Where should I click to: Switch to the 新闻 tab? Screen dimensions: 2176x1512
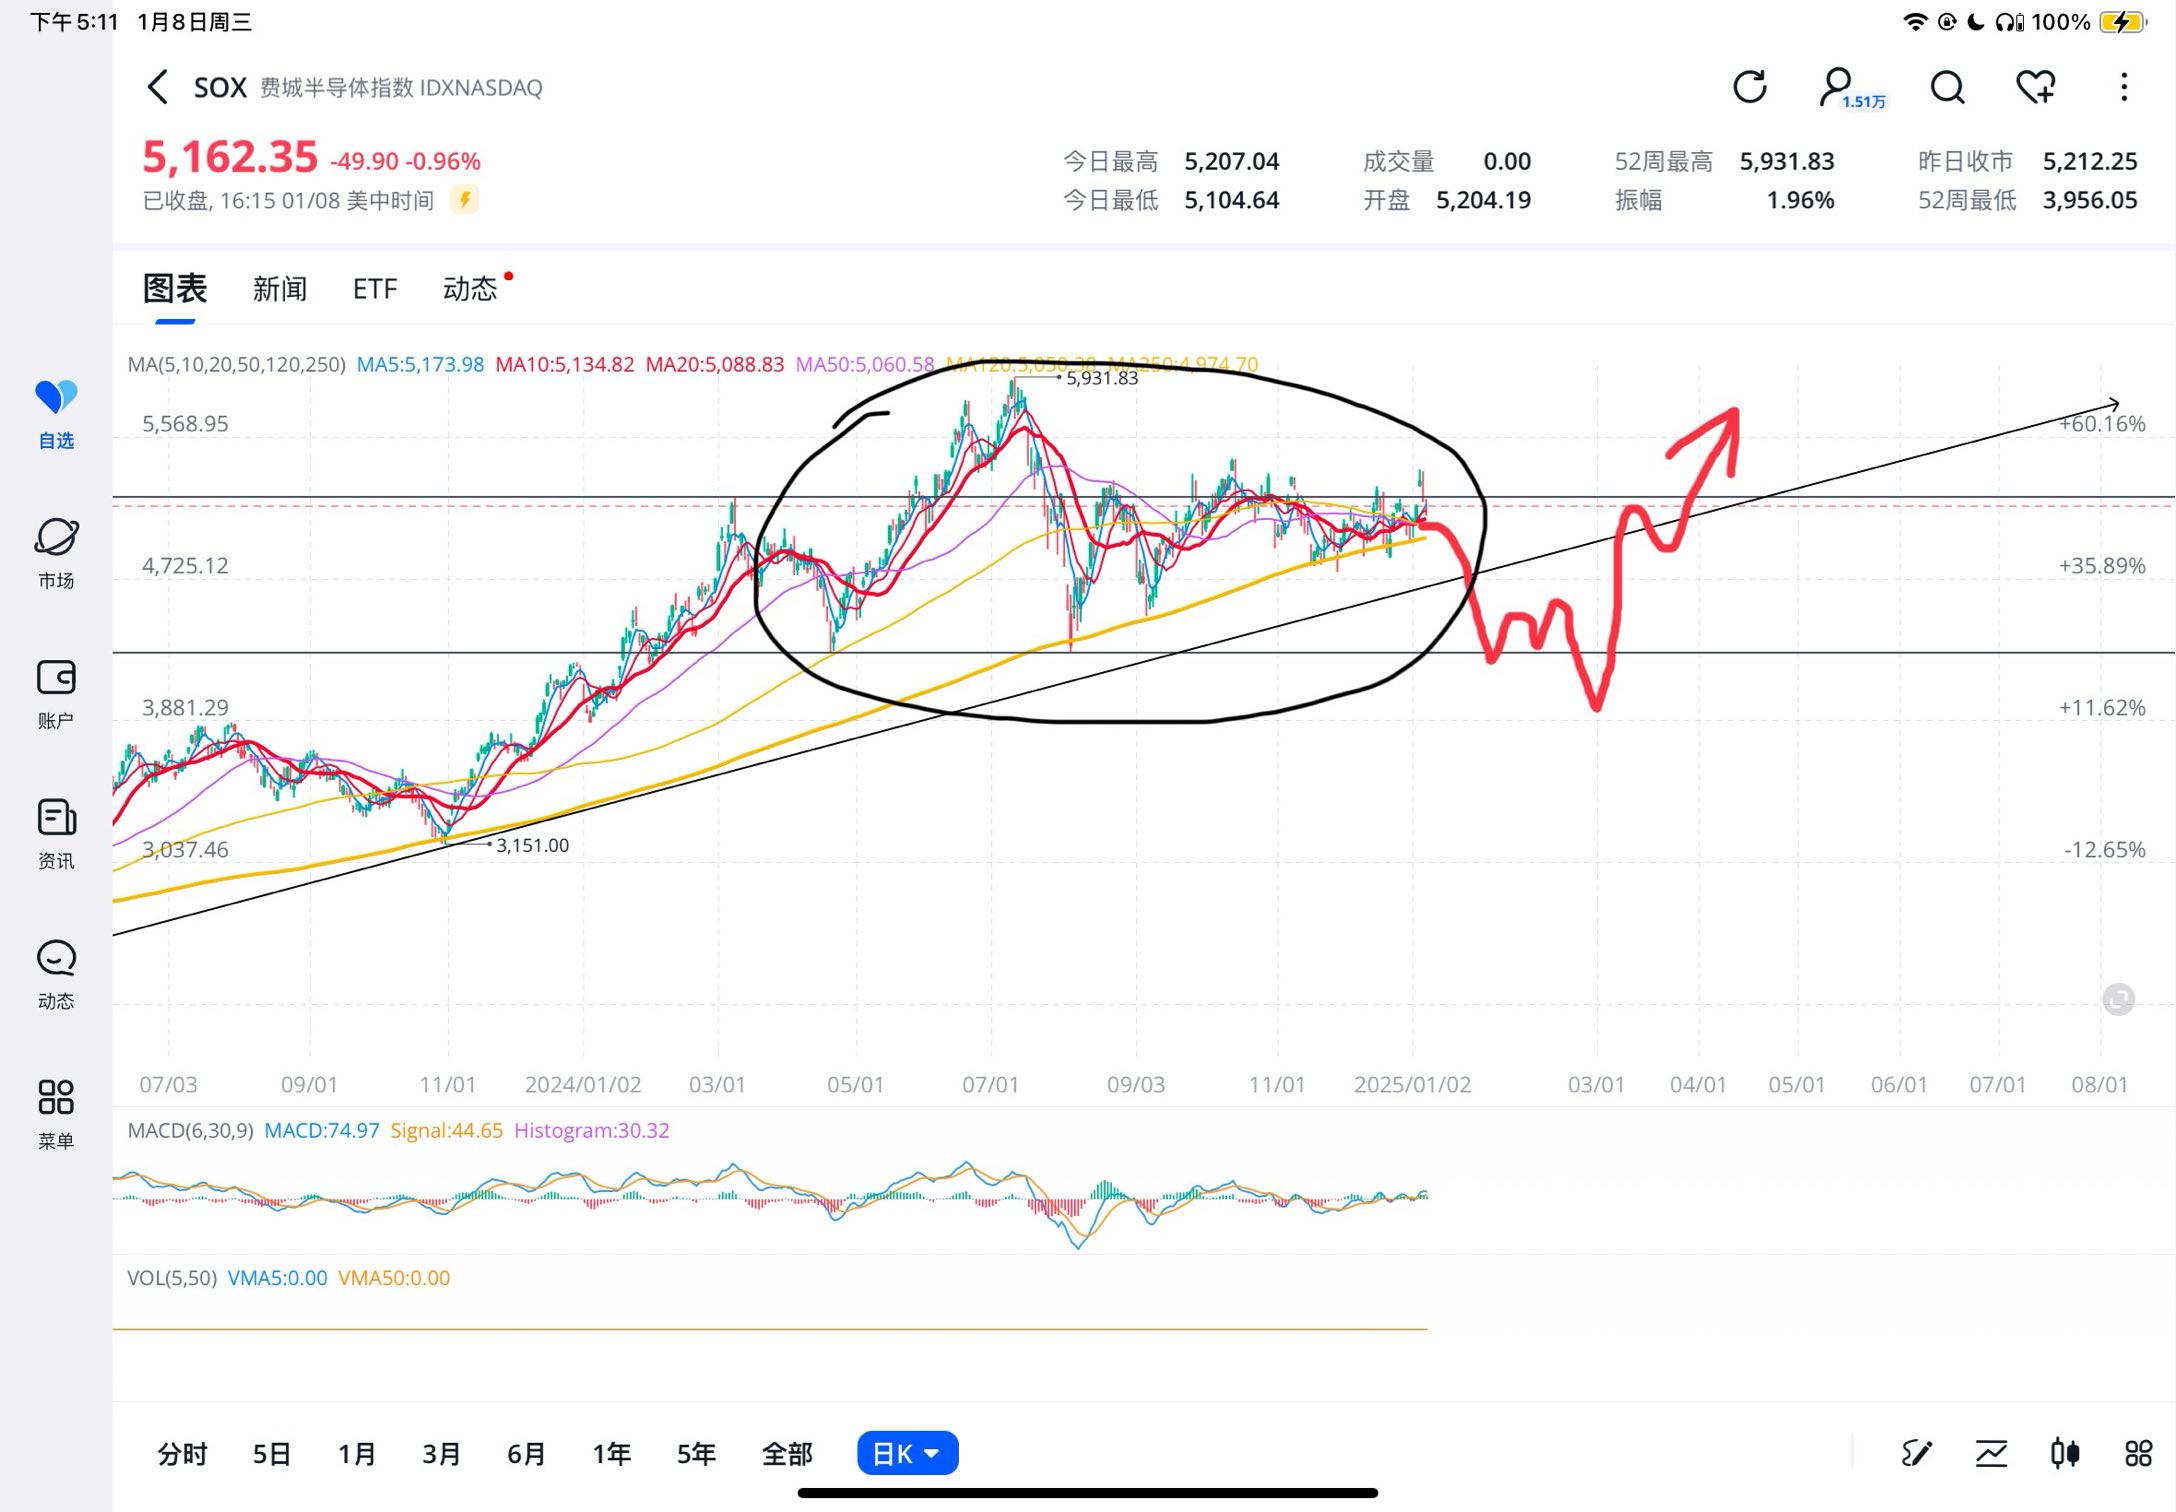pos(280,289)
